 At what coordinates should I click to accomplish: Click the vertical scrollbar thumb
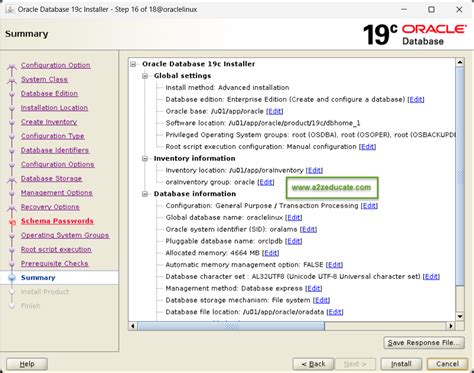460,176
